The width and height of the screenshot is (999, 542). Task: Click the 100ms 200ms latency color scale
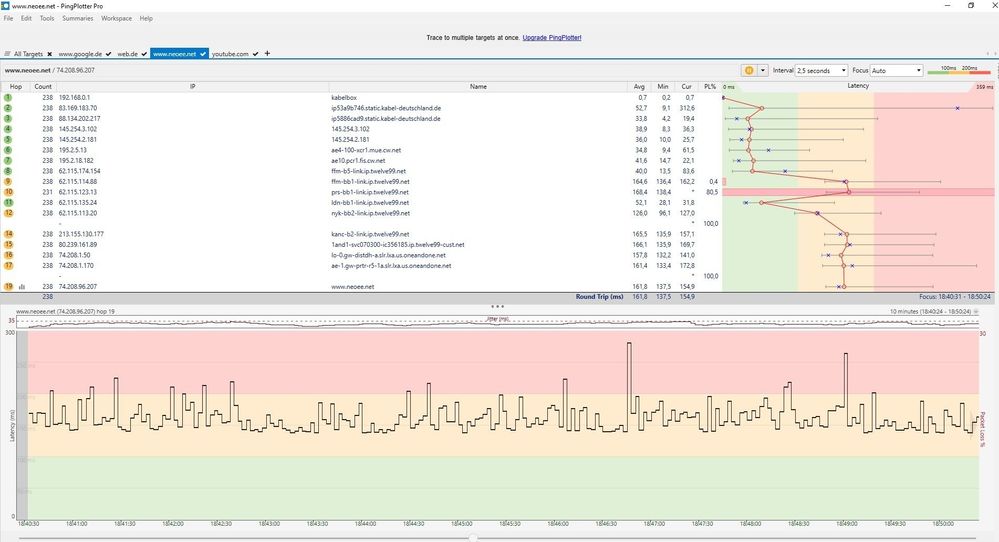959,69
